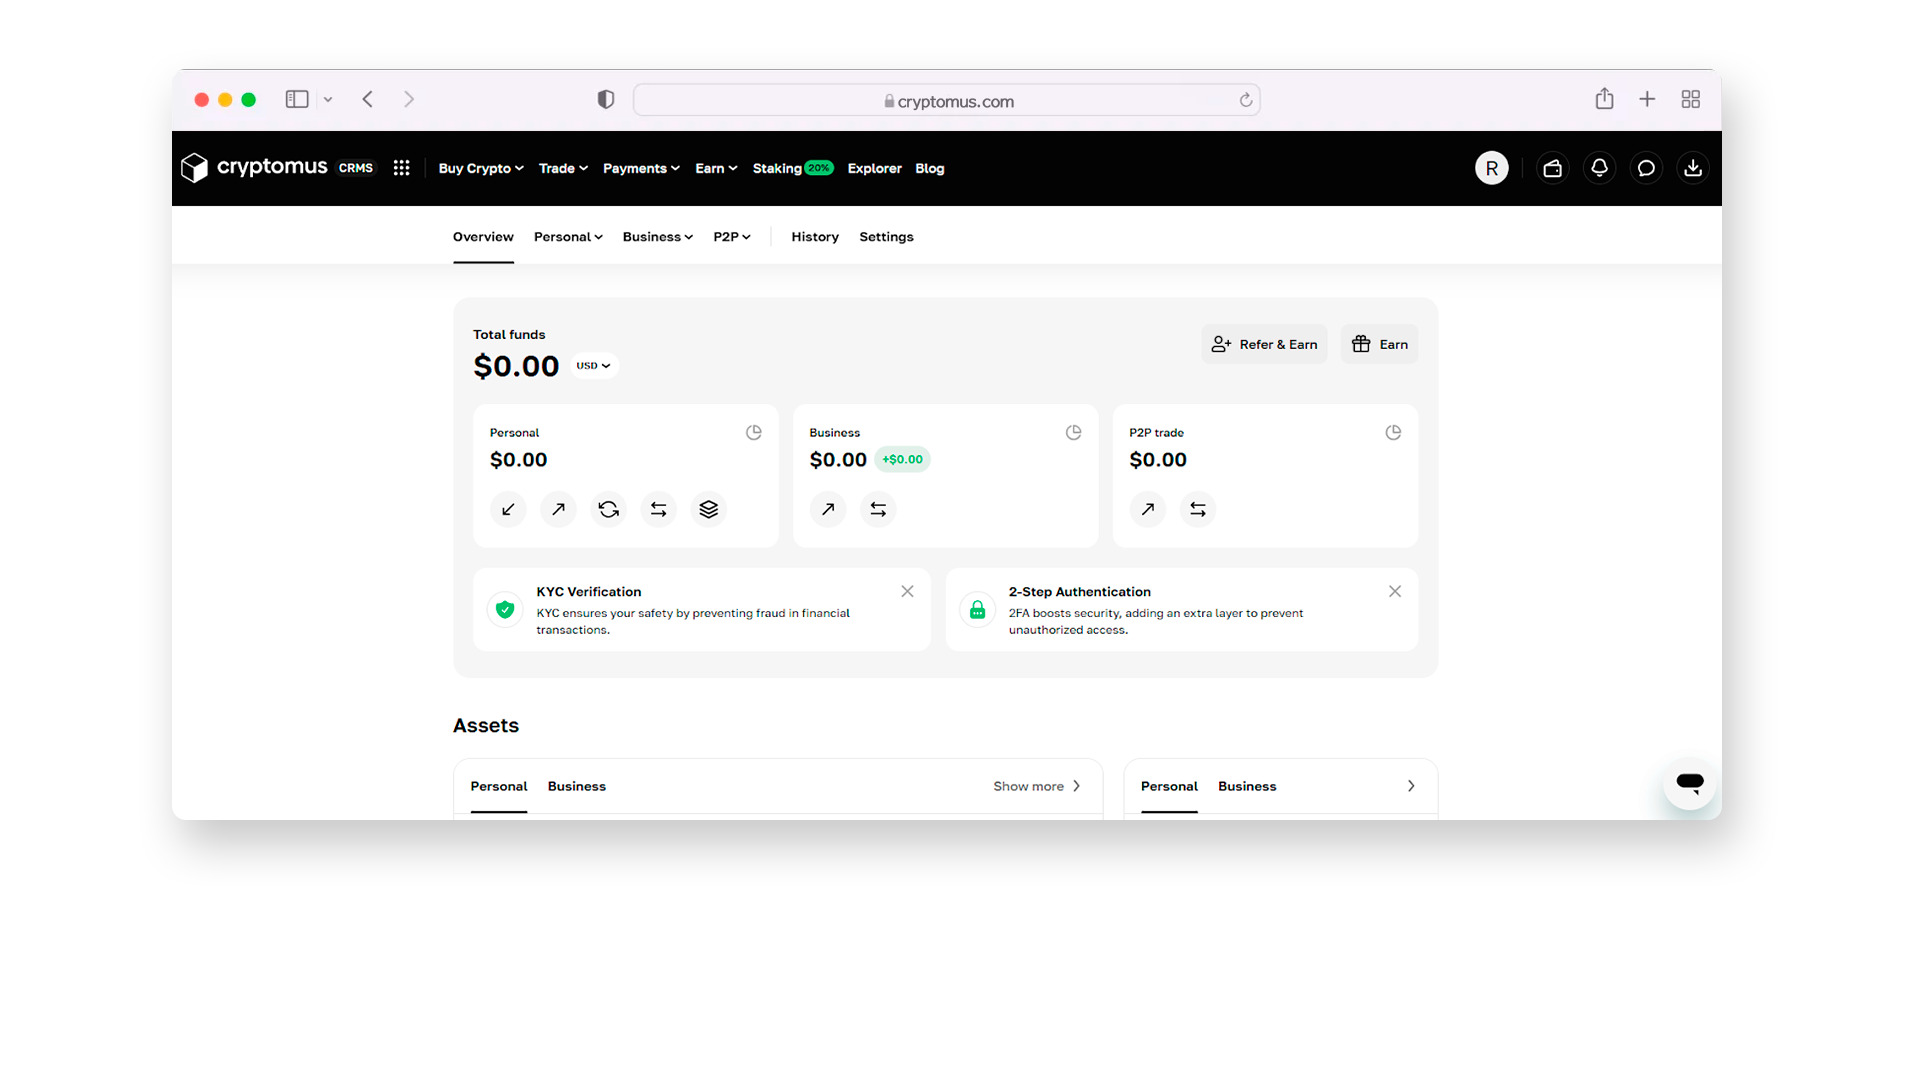Click the Personal wallet staking layers icon

coord(708,509)
